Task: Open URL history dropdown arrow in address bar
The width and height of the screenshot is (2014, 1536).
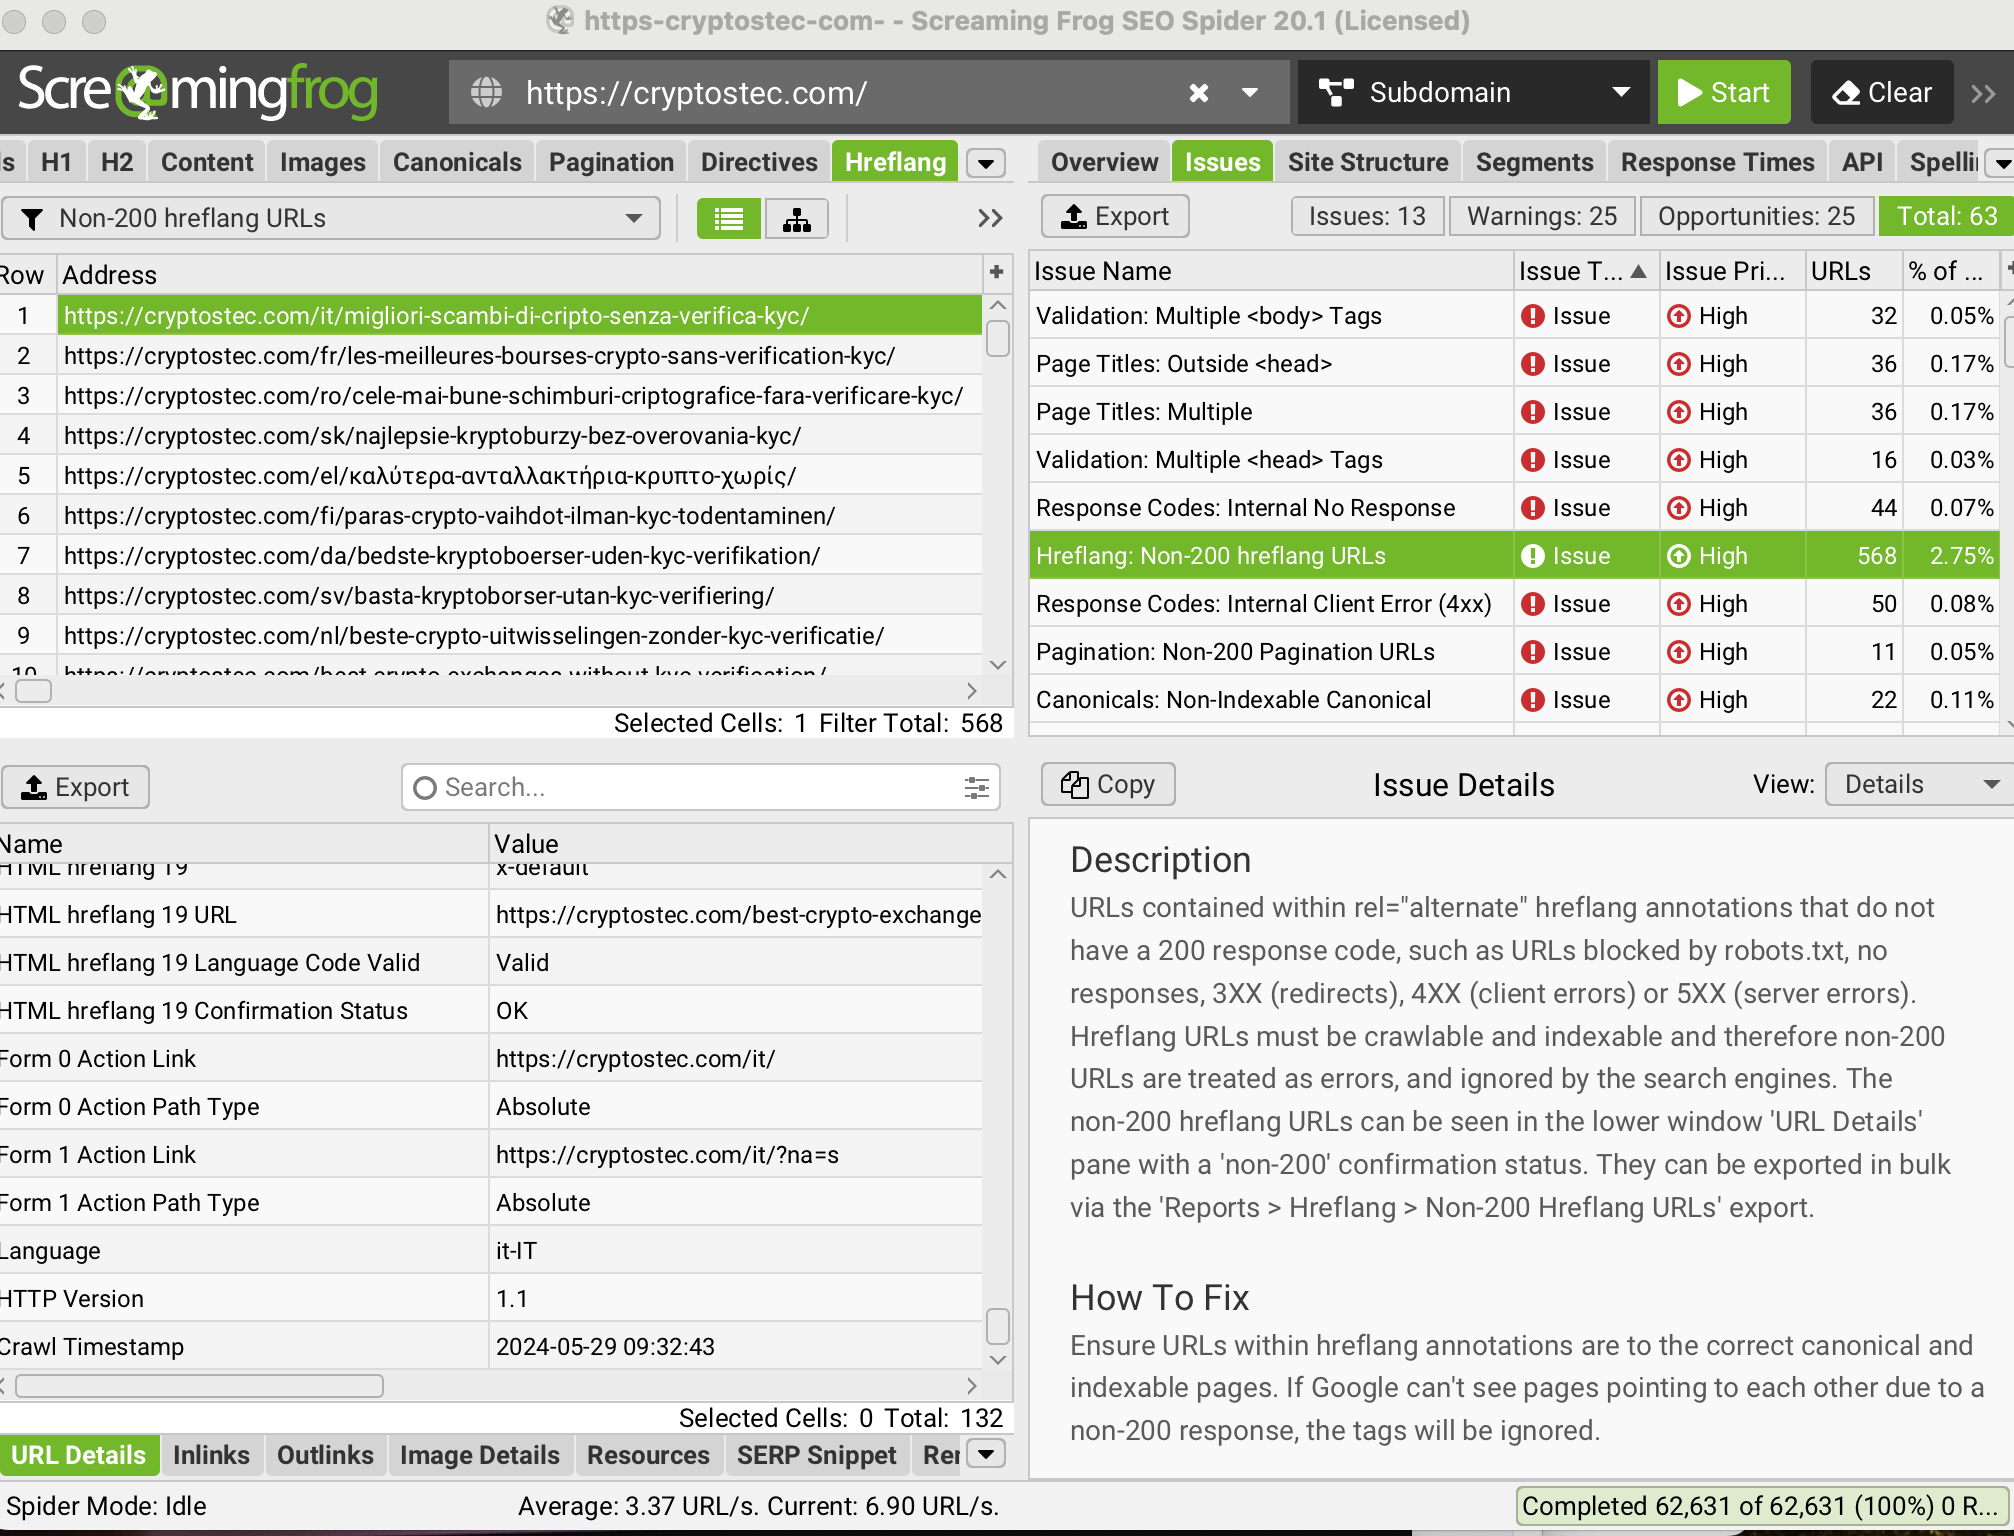Action: 1250,93
